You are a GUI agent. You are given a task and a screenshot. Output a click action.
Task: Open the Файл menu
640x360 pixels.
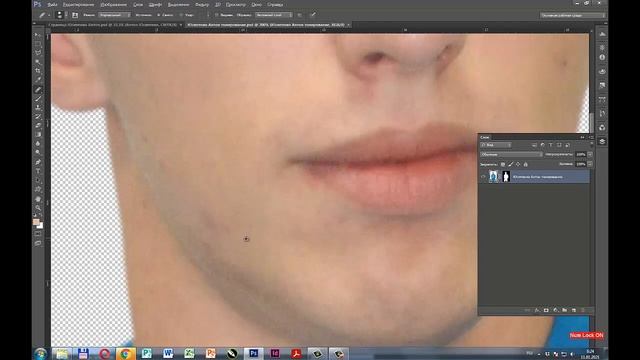point(52,4)
